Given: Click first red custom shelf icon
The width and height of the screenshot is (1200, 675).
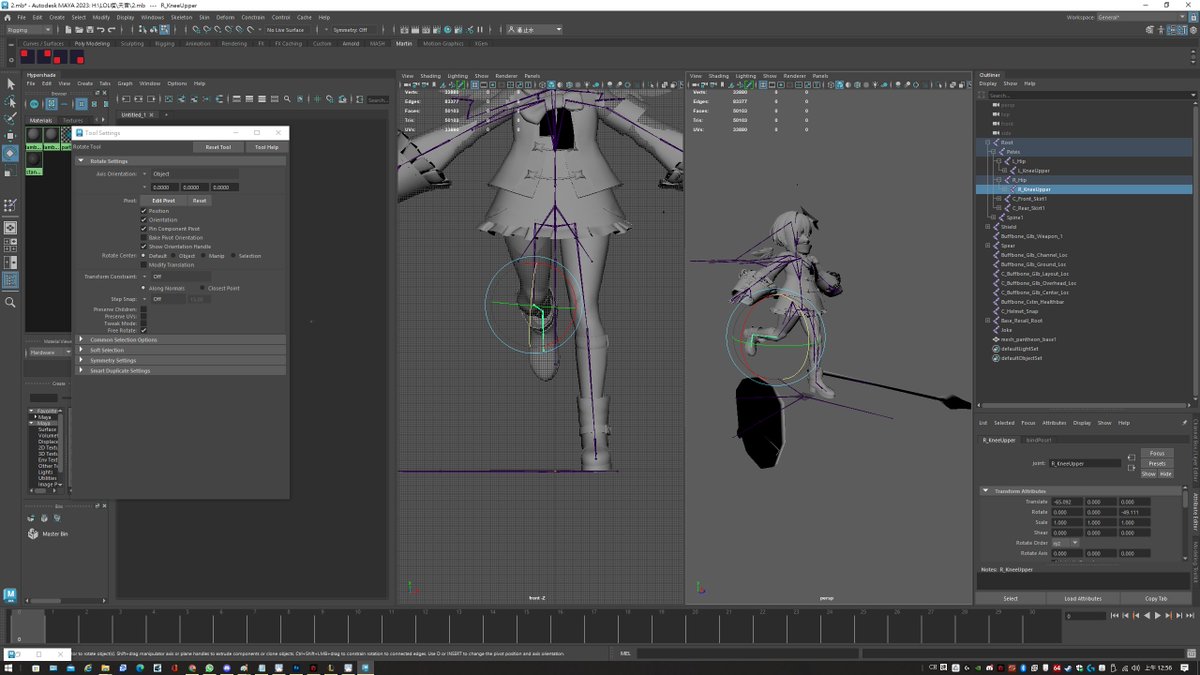Looking at the screenshot, I should pyautogui.click(x=26, y=56).
